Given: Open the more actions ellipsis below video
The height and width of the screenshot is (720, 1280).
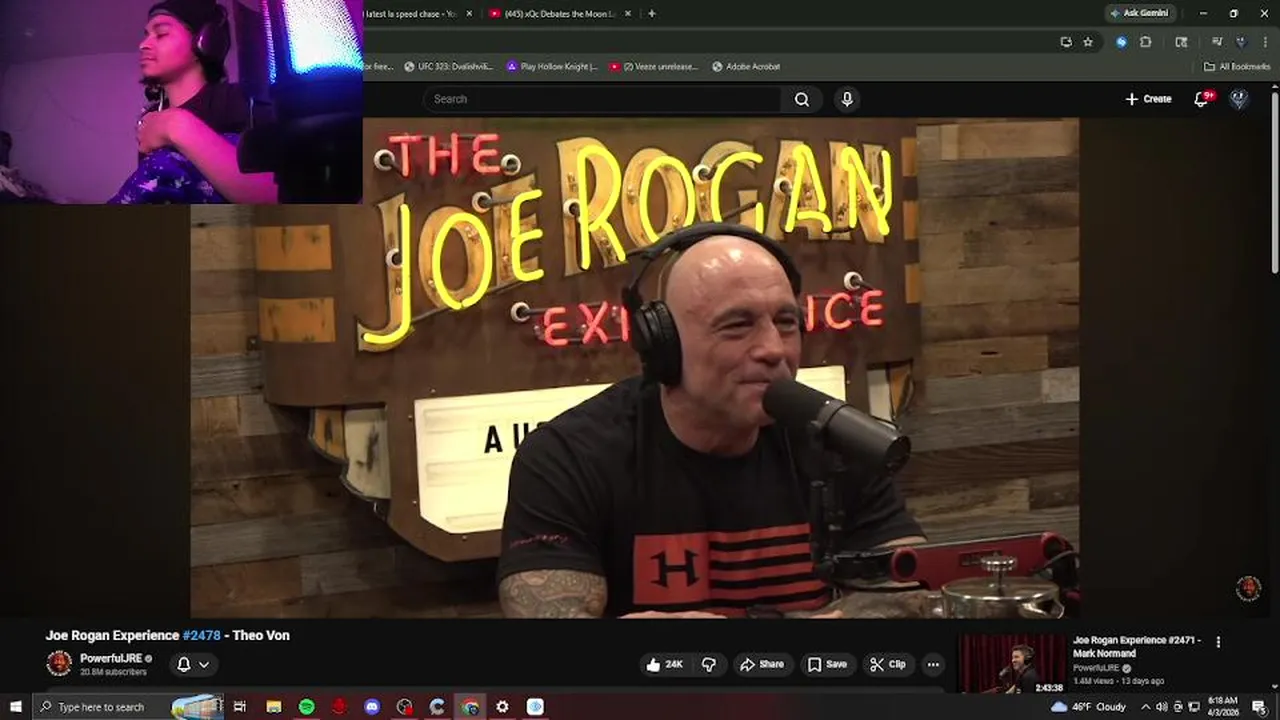Looking at the screenshot, I should click(933, 664).
